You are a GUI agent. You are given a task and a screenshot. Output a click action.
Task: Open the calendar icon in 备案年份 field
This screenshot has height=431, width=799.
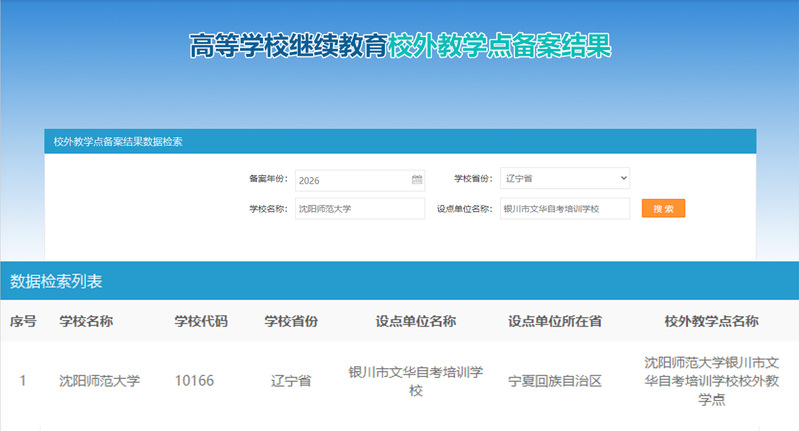(417, 179)
